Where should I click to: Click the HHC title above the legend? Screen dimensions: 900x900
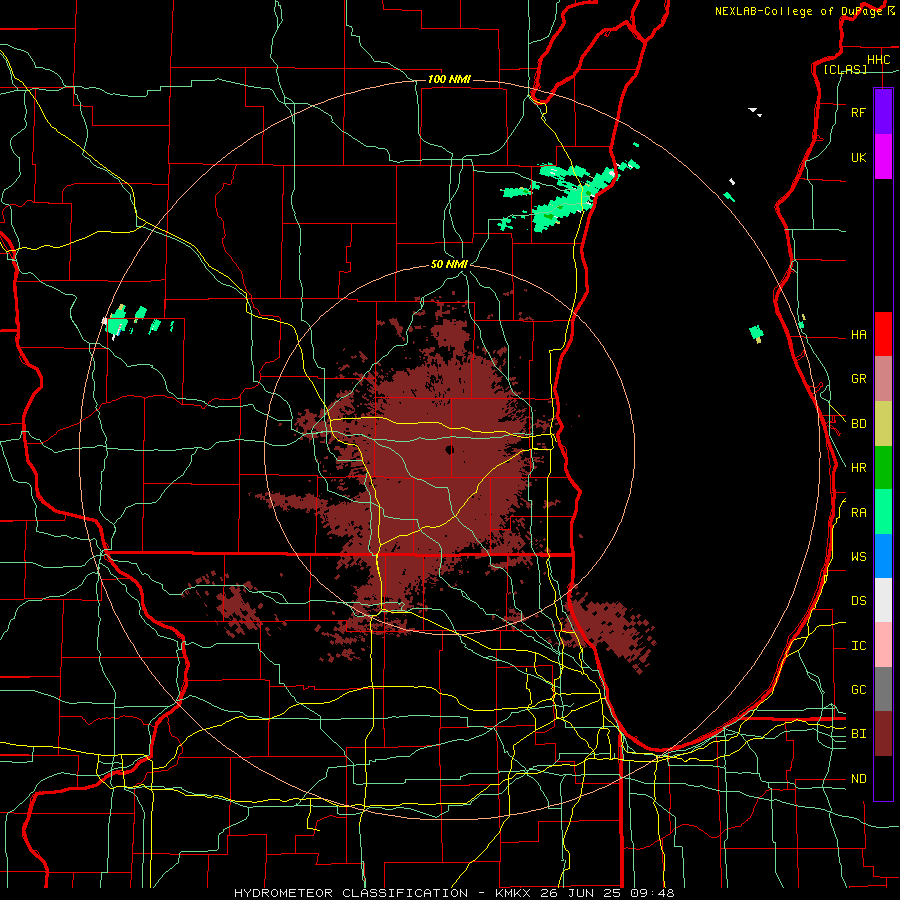878,59
